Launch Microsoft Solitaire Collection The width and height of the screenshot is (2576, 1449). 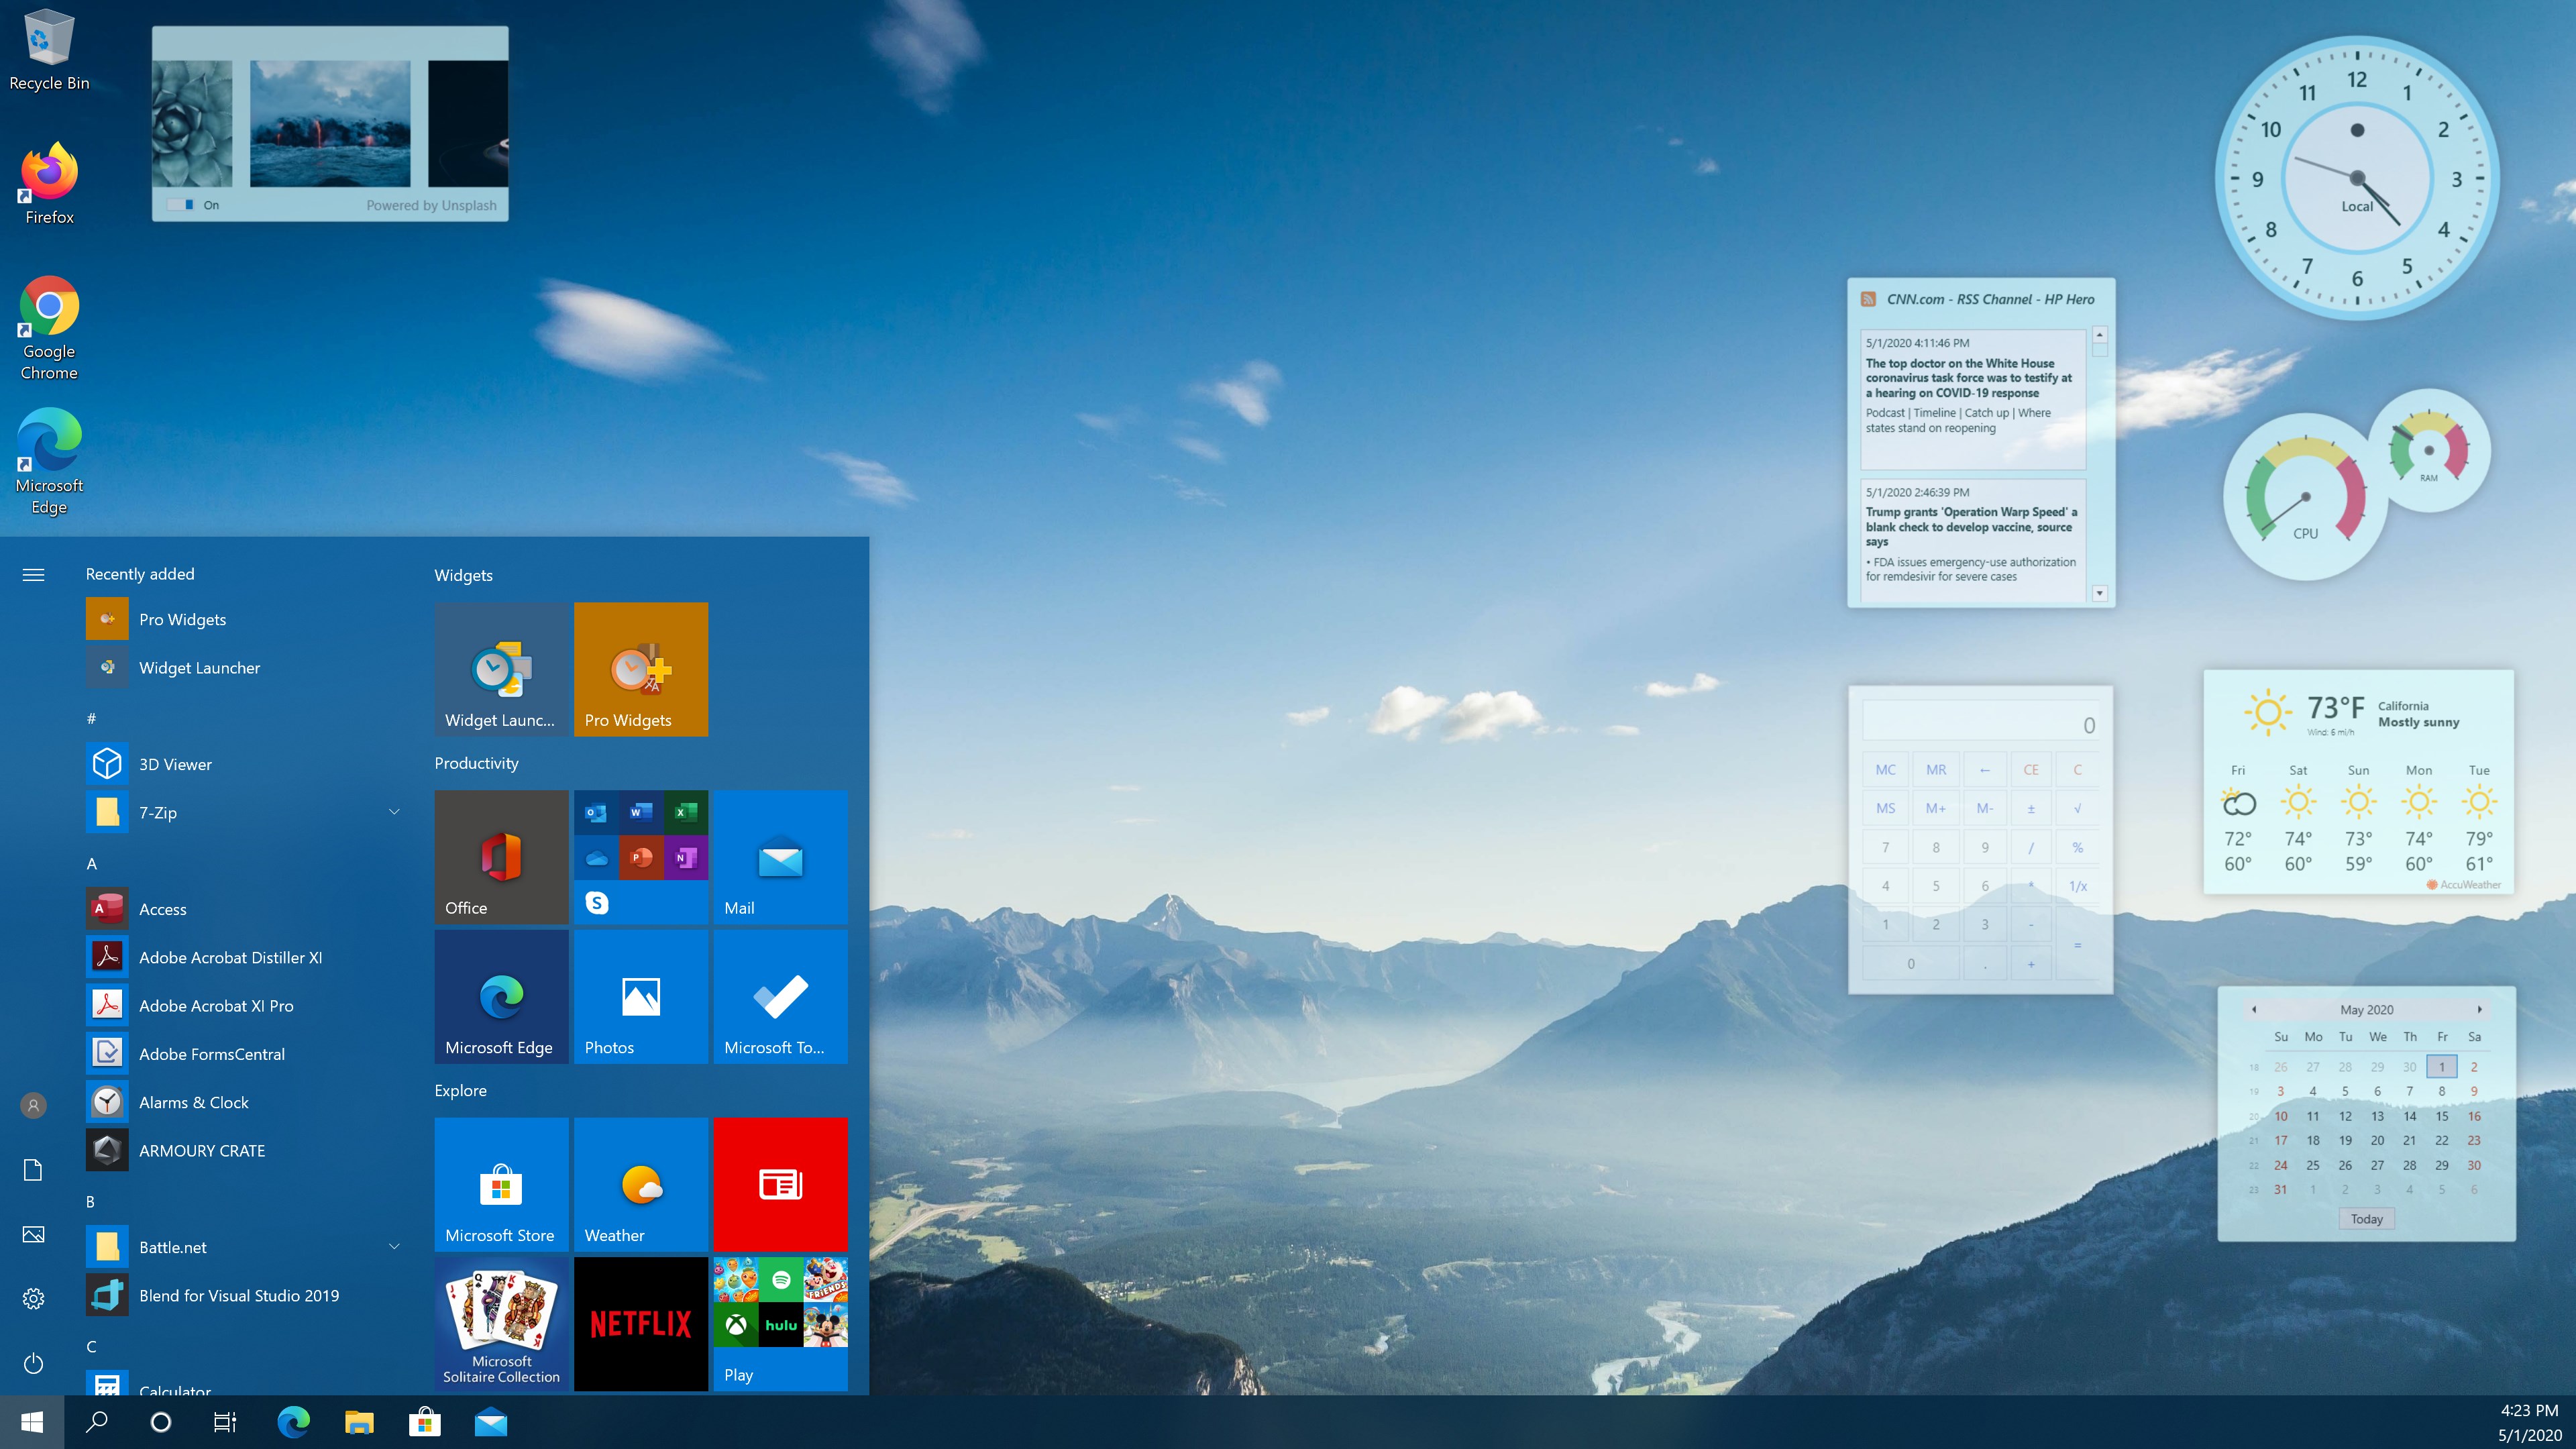coord(501,1323)
